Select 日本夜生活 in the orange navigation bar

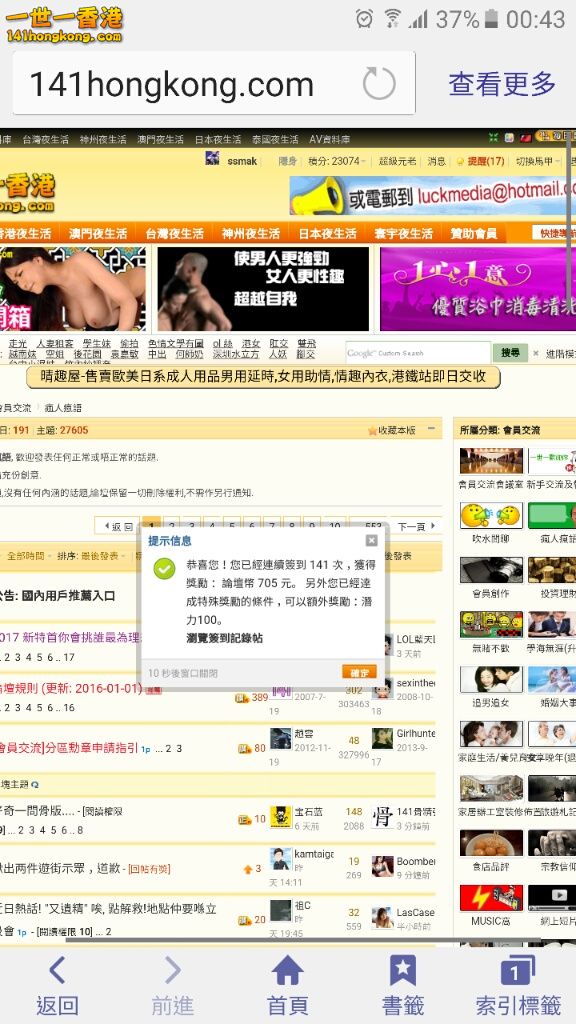327,233
